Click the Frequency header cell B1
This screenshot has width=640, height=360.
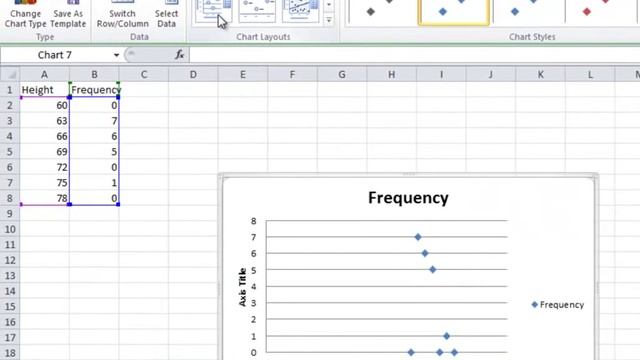pyautogui.click(x=94, y=90)
